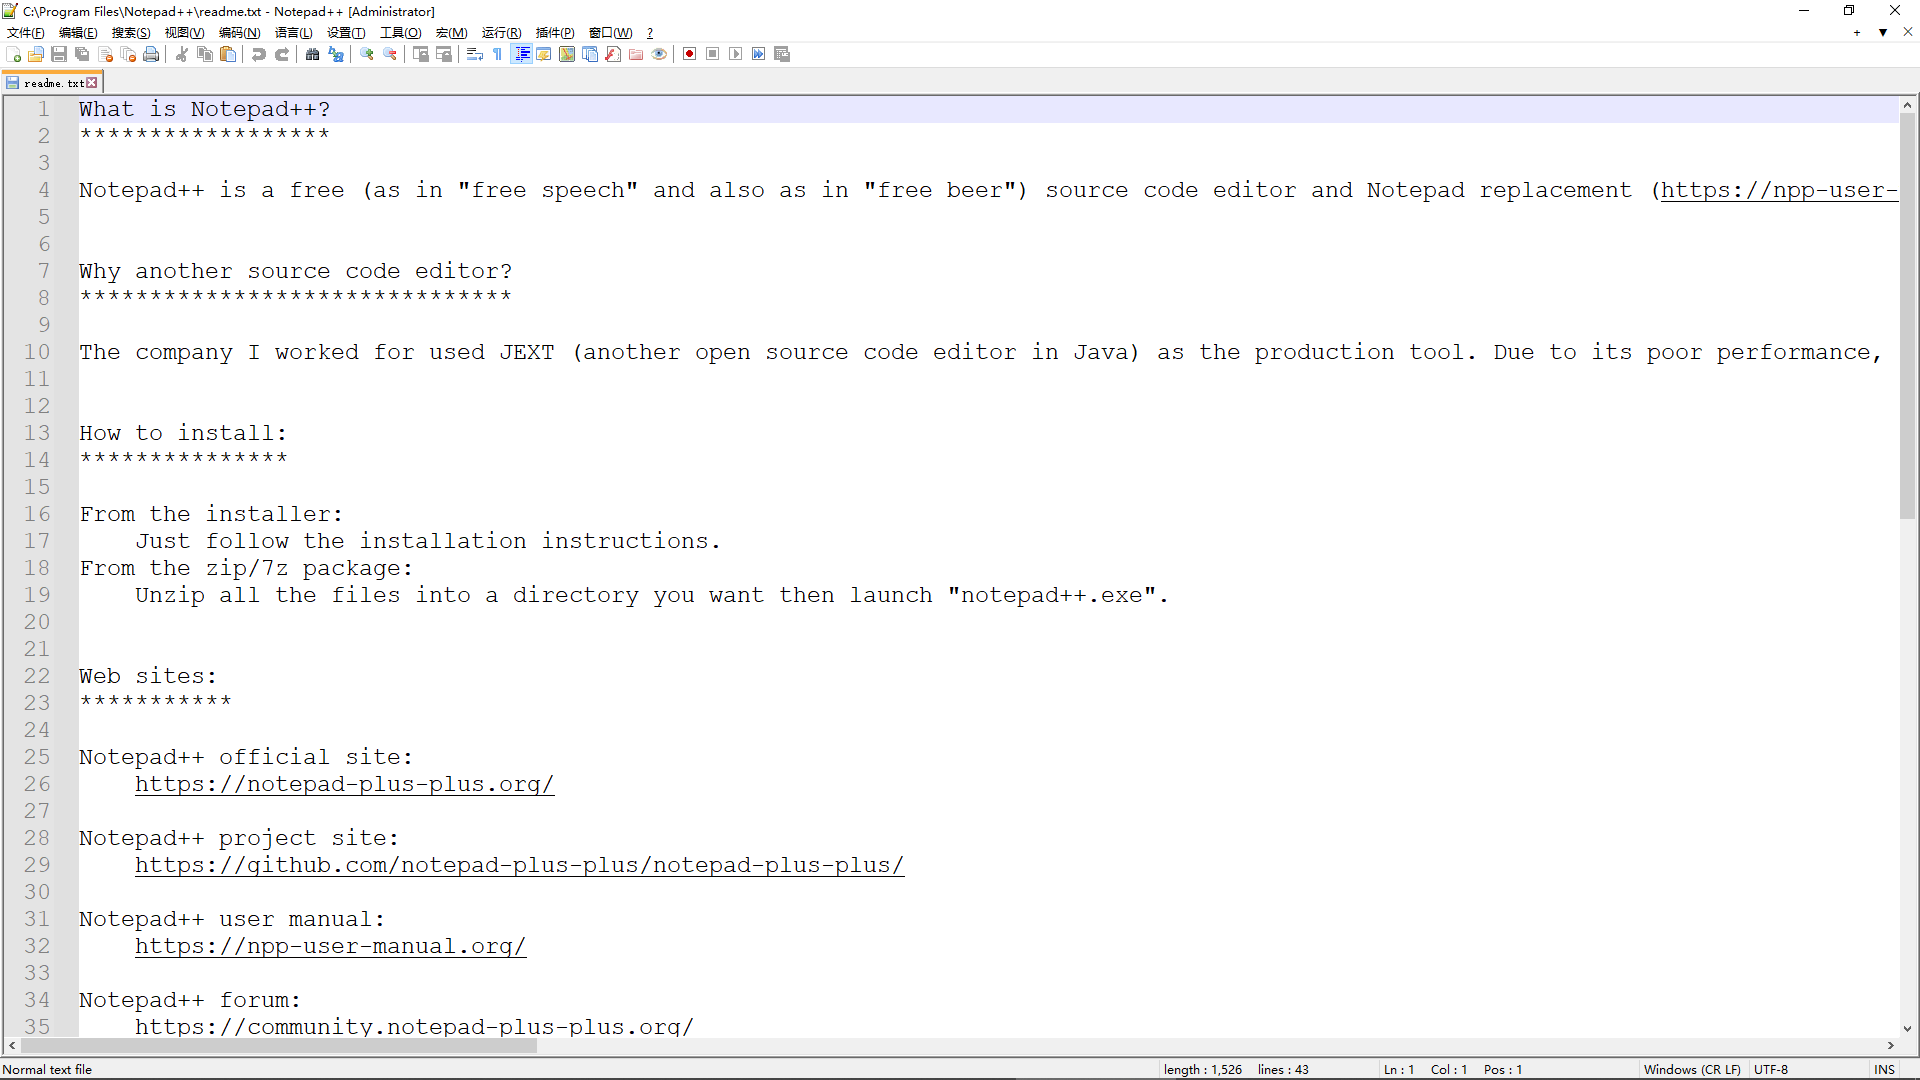This screenshot has height=1080, width=1920.
Task: Save all open files
Action: coord(82,54)
